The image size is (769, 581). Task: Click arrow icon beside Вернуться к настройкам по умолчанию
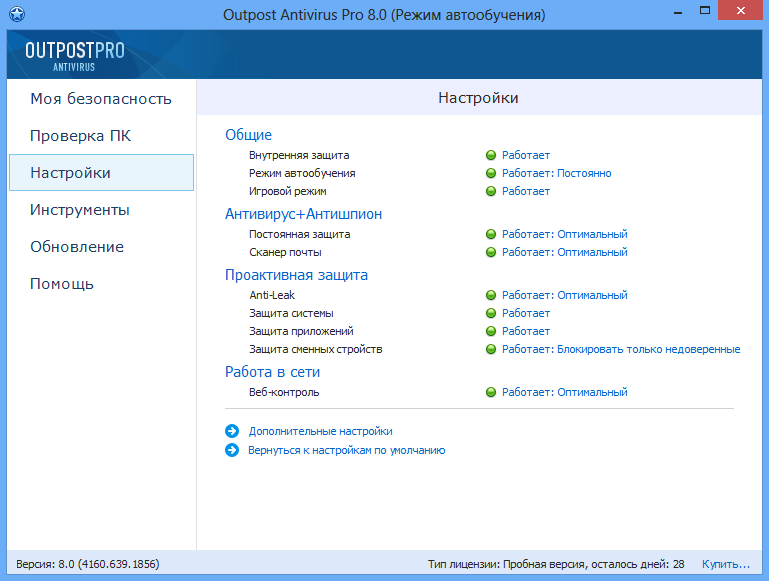(232, 450)
